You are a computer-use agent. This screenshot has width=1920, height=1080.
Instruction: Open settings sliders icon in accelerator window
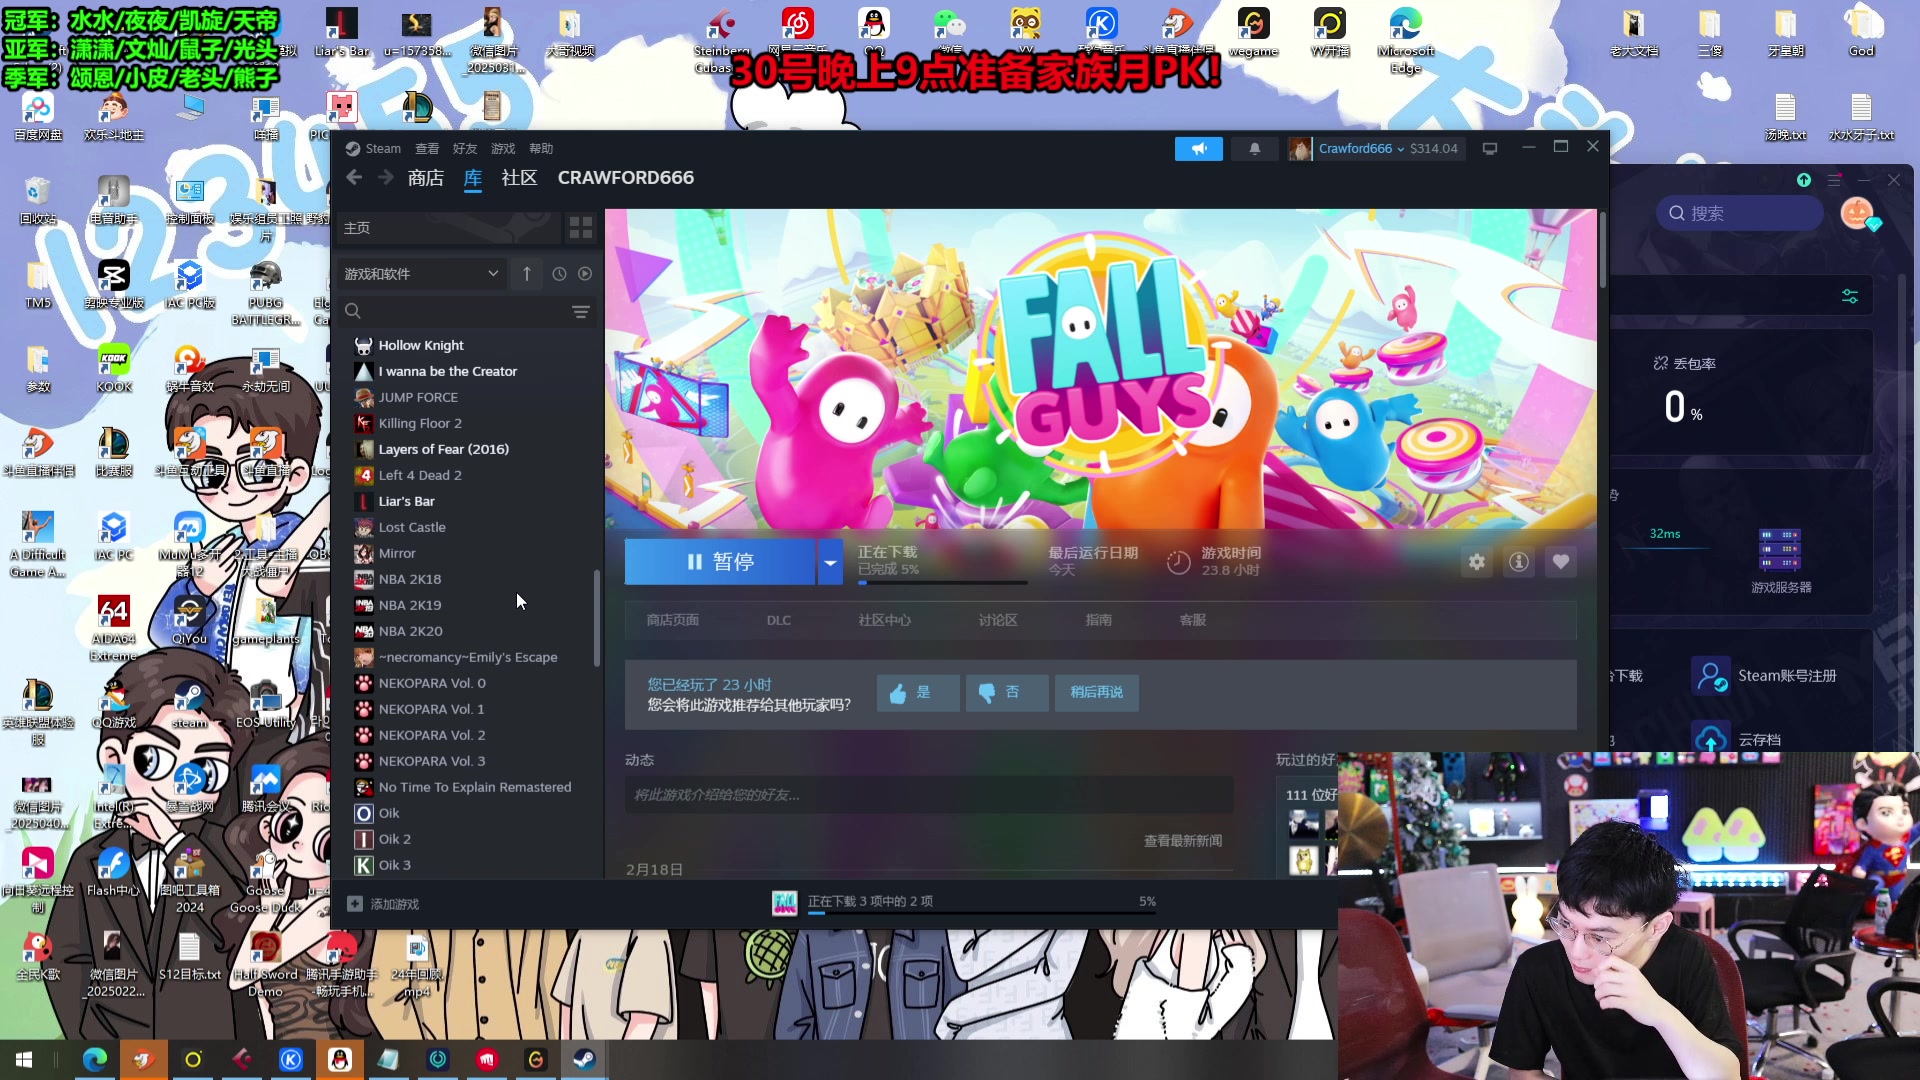[1850, 297]
